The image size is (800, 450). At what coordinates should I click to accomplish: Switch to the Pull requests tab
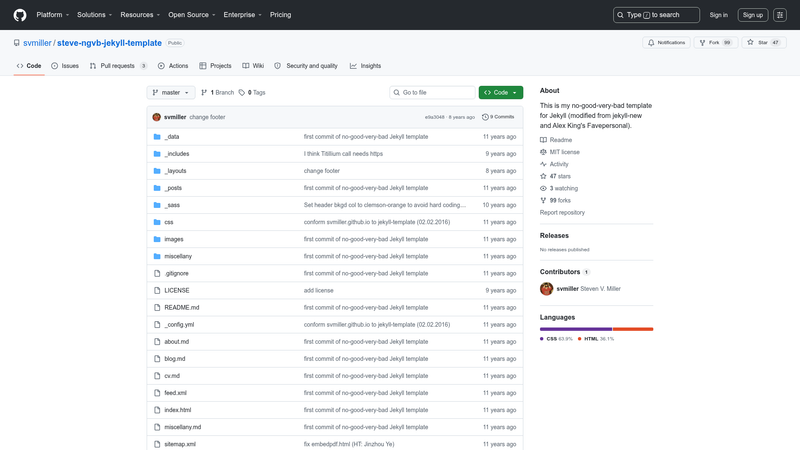click(x=118, y=66)
